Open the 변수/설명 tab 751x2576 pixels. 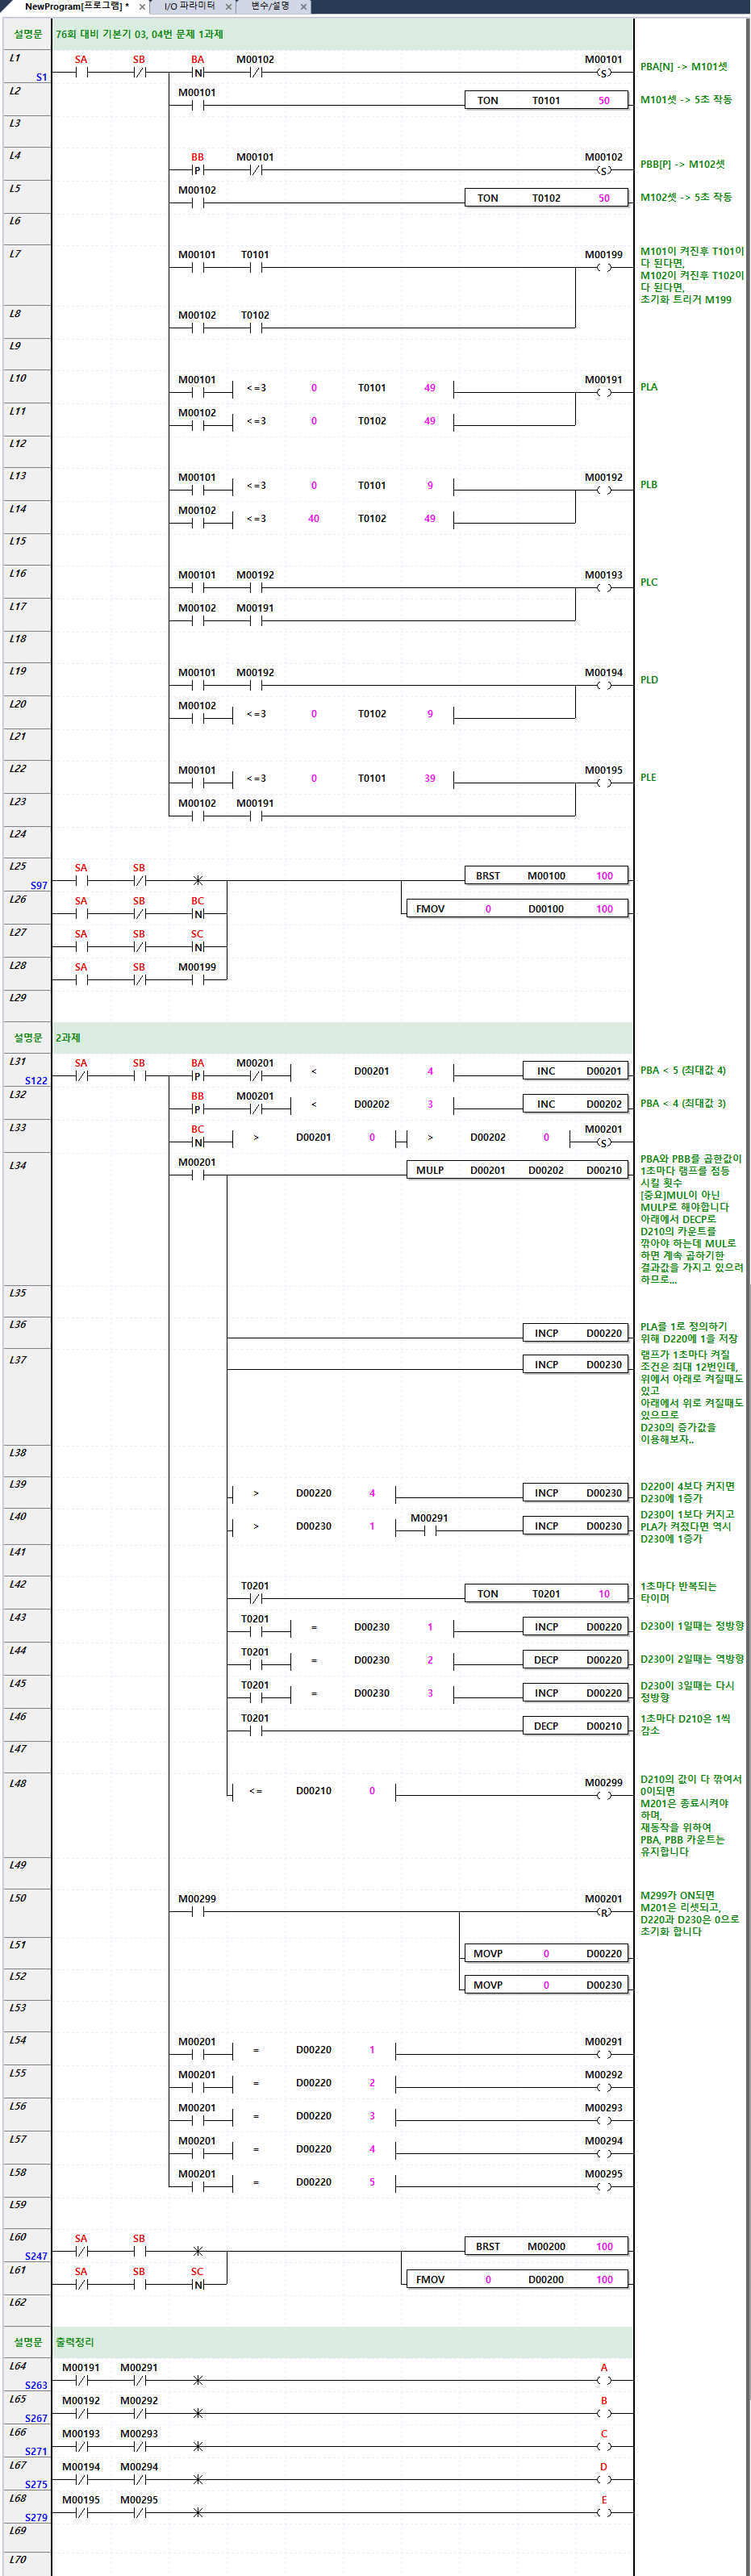(x=269, y=7)
